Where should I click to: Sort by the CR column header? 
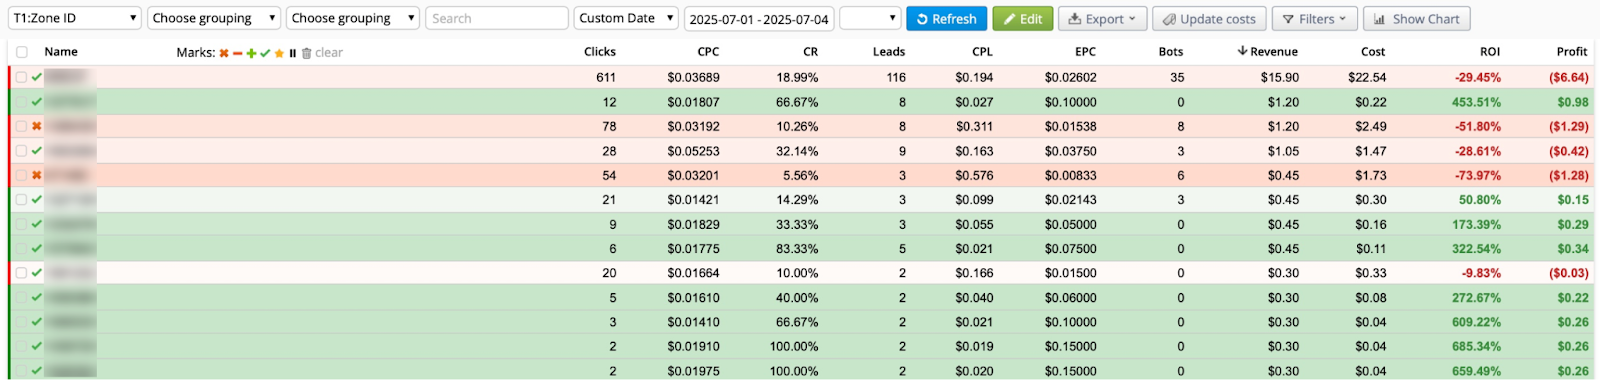(810, 52)
